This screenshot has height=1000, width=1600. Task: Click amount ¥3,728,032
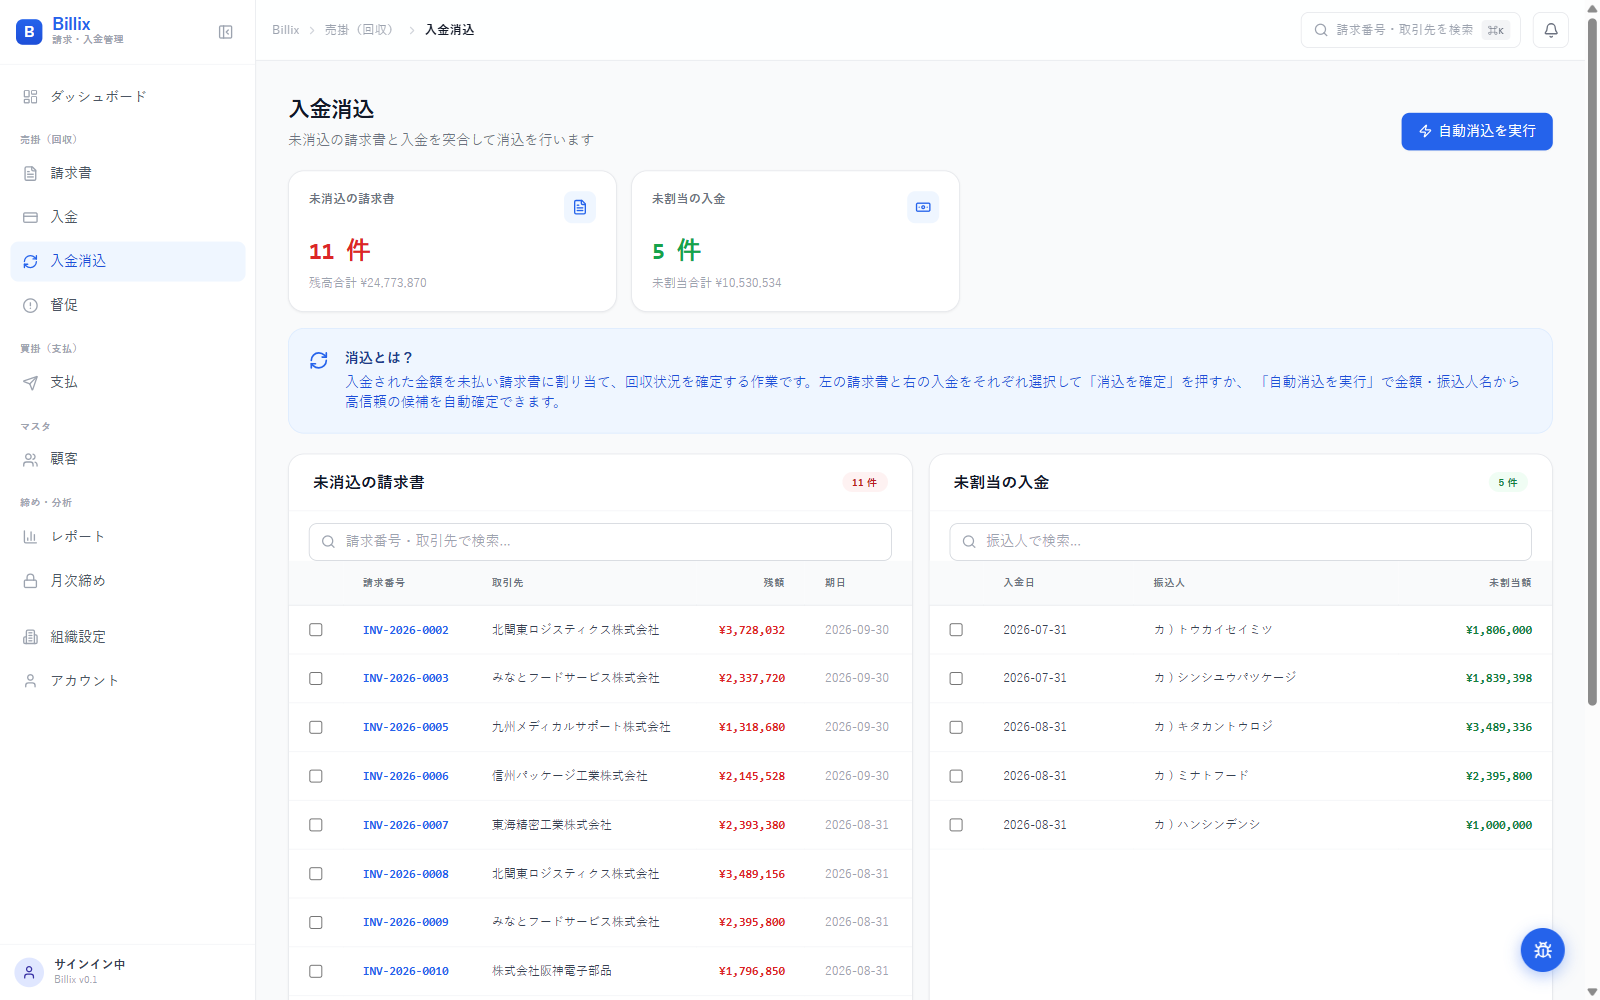(x=752, y=630)
